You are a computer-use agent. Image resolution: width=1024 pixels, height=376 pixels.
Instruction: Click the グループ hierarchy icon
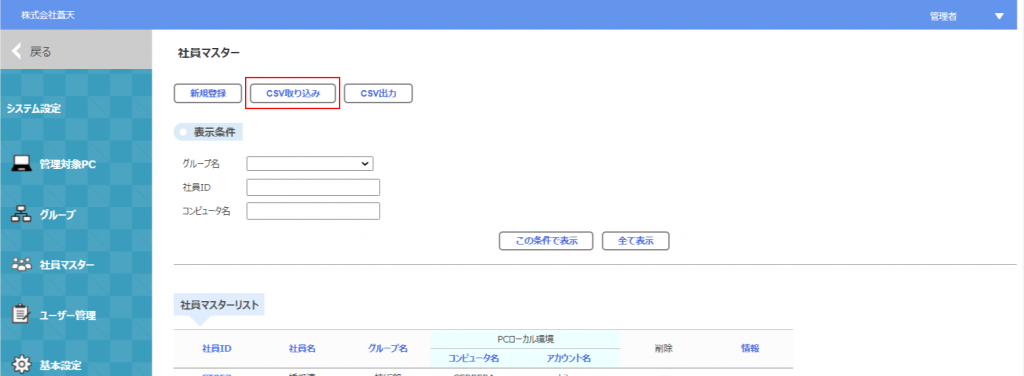tap(22, 214)
